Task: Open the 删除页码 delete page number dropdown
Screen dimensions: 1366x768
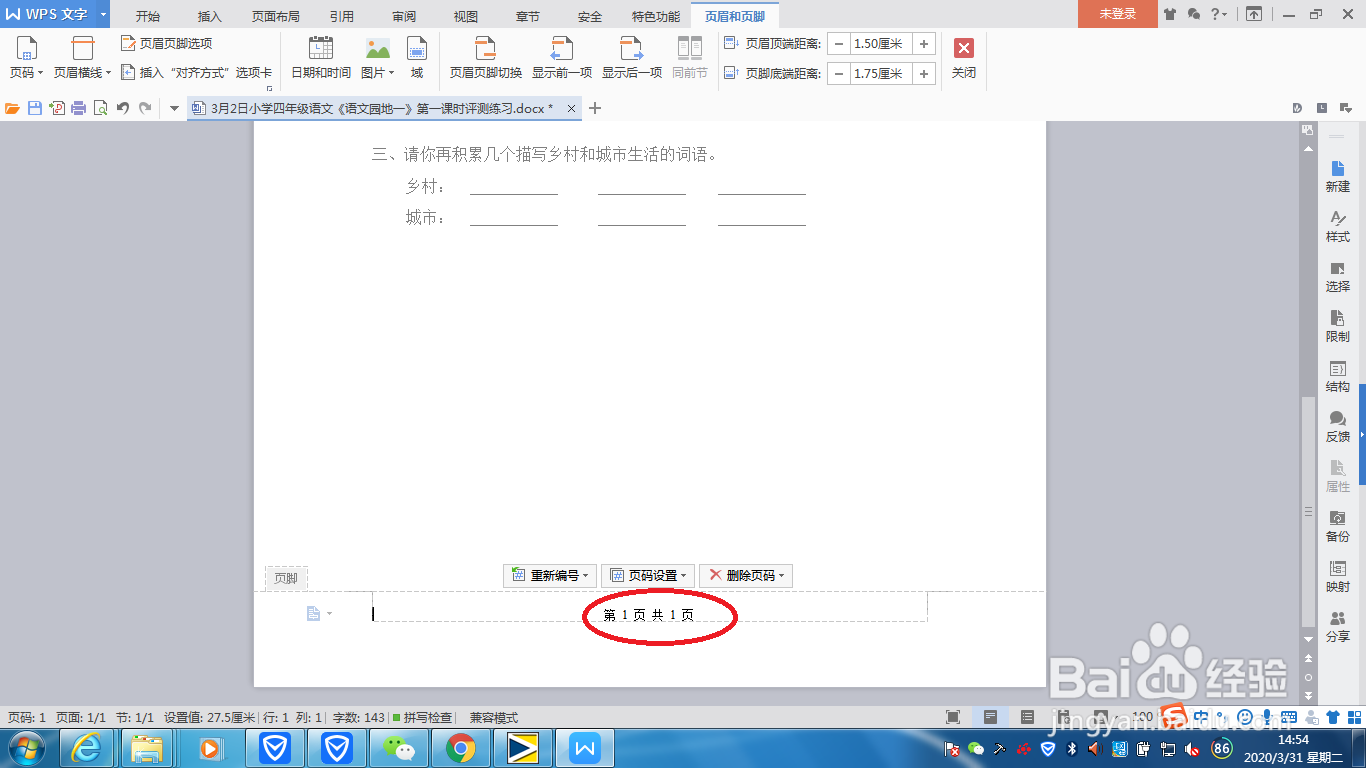Action: click(x=746, y=575)
